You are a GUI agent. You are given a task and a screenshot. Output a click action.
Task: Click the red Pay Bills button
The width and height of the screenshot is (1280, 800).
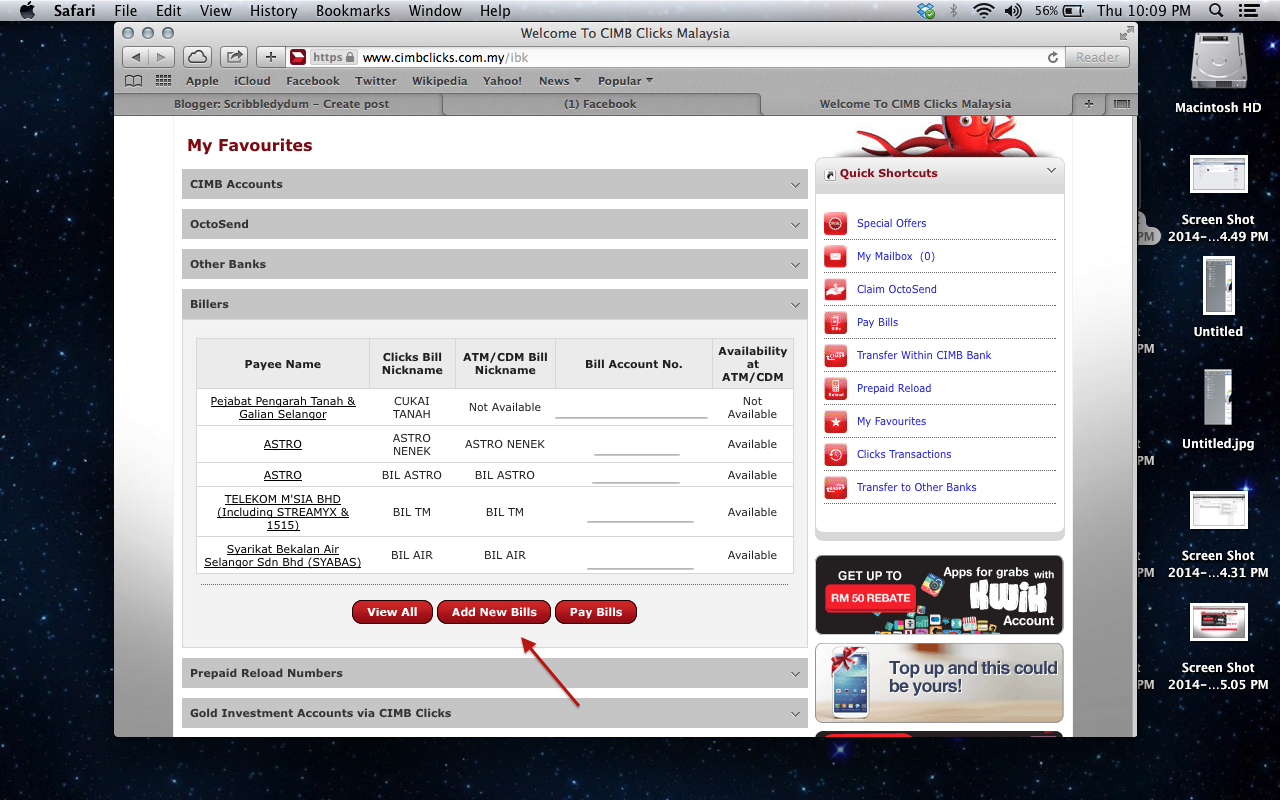click(596, 612)
